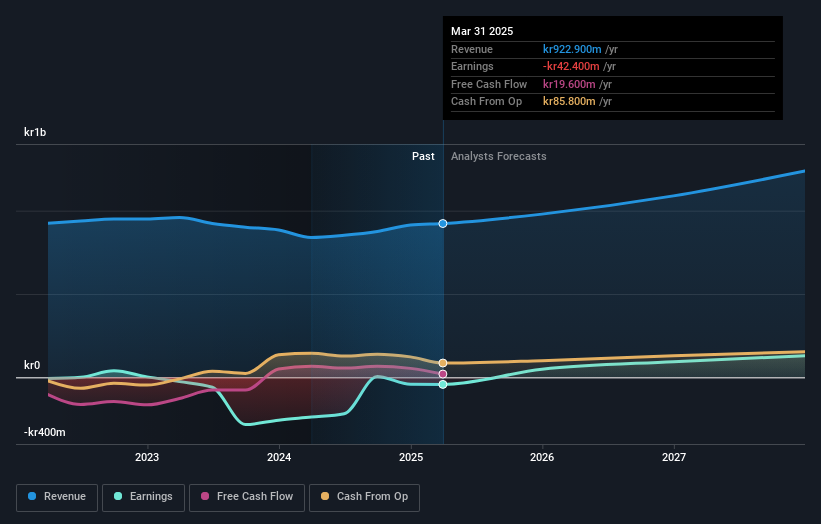Click the kr85.800m cash from op value
Screen dimensions: 821x524
click(x=569, y=102)
